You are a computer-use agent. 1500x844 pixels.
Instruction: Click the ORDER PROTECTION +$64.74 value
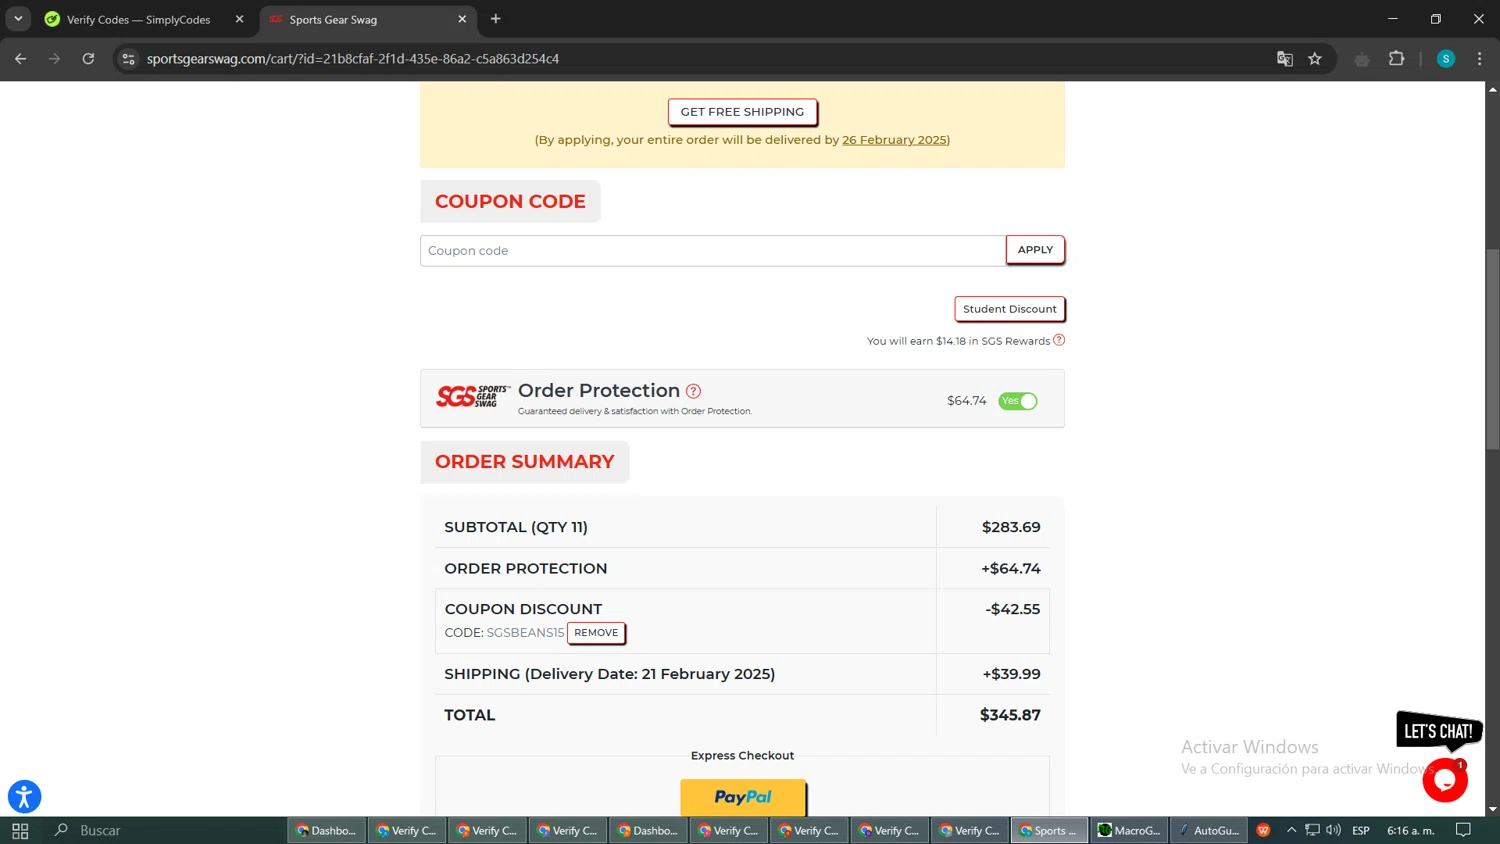pyautogui.click(x=1011, y=569)
